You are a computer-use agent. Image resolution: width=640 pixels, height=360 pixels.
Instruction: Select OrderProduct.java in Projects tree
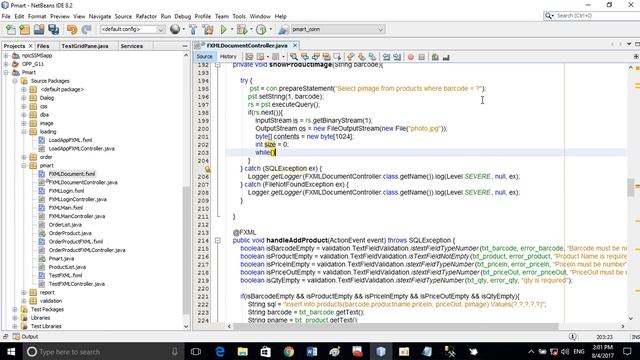tap(70, 233)
